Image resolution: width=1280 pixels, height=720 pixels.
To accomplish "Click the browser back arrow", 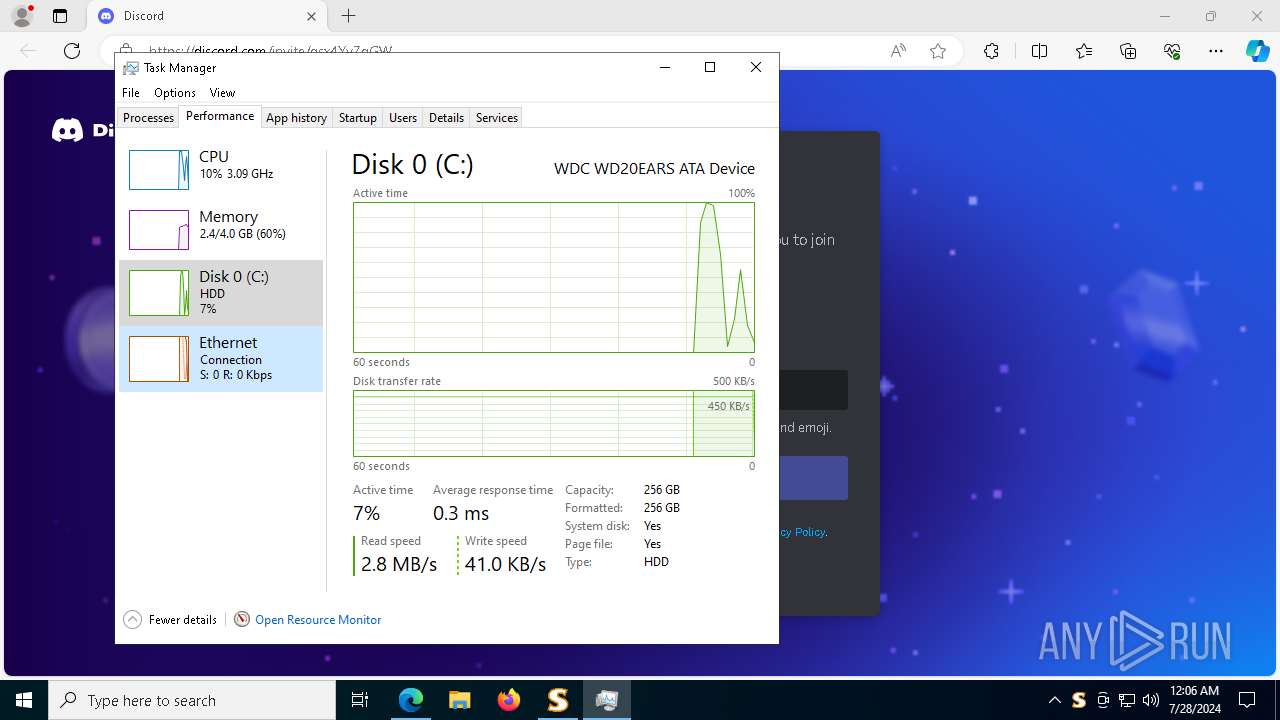I will tap(28, 51).
